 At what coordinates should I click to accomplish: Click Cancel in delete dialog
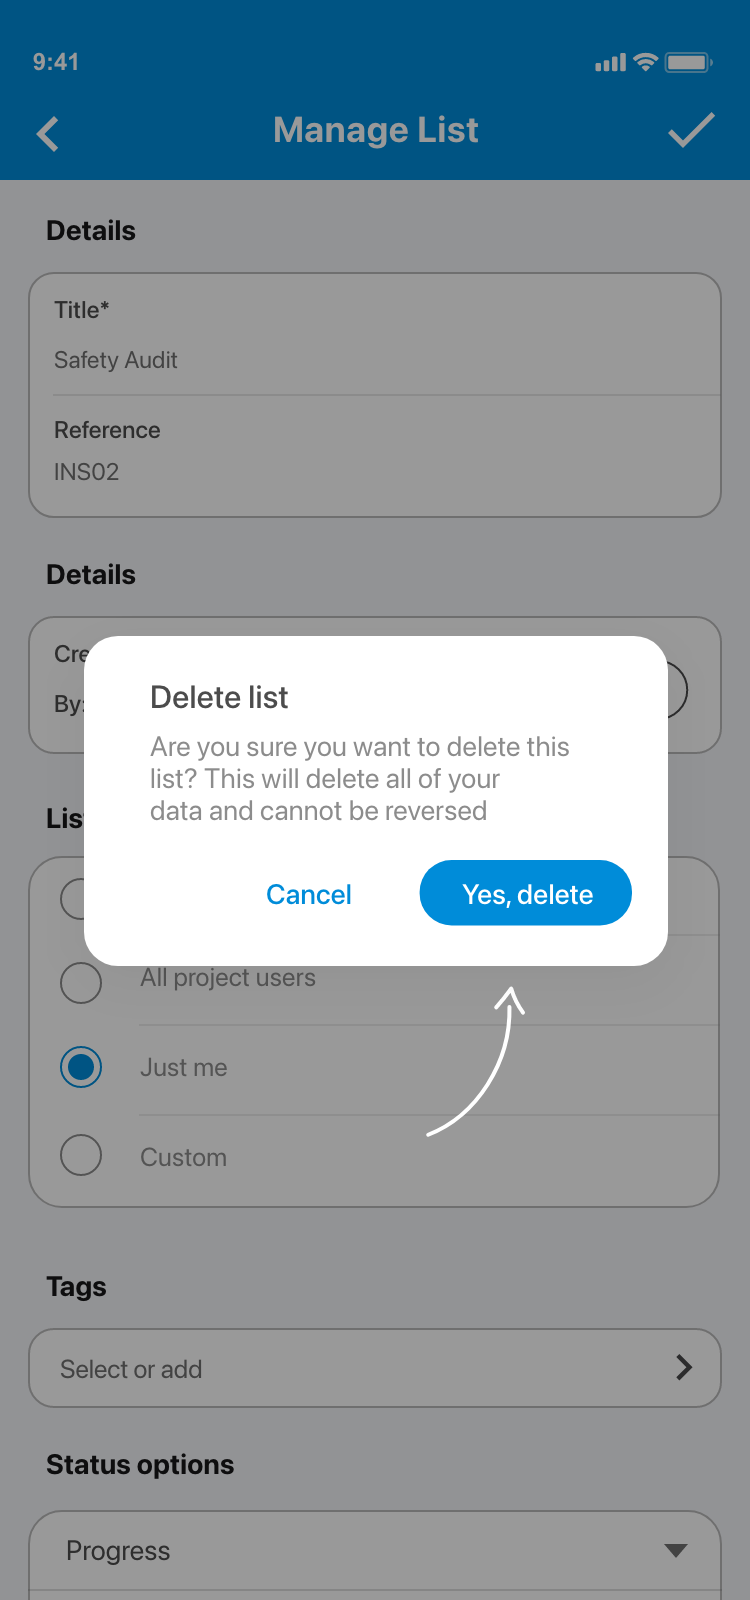309,894
